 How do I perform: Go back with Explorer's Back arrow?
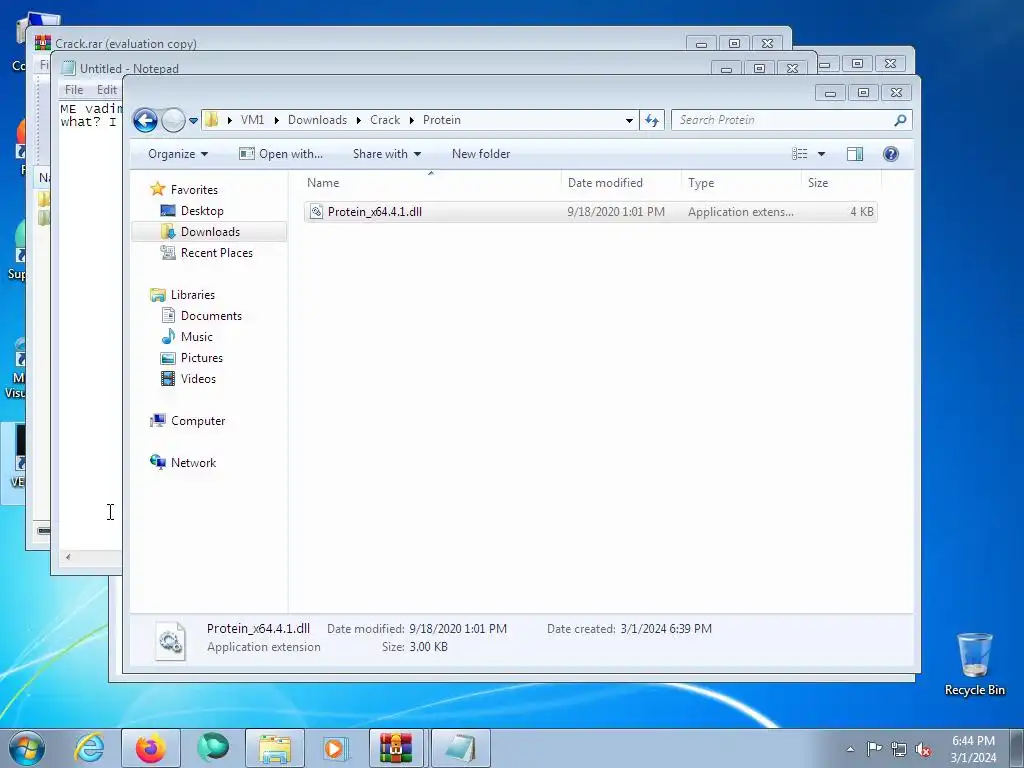click(x=145, y=120)
